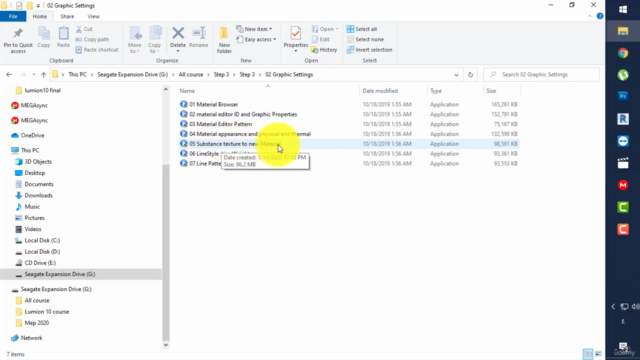The image size is (640, 360).
Task: Sort by the Name column header
Action: coord(187,91)
